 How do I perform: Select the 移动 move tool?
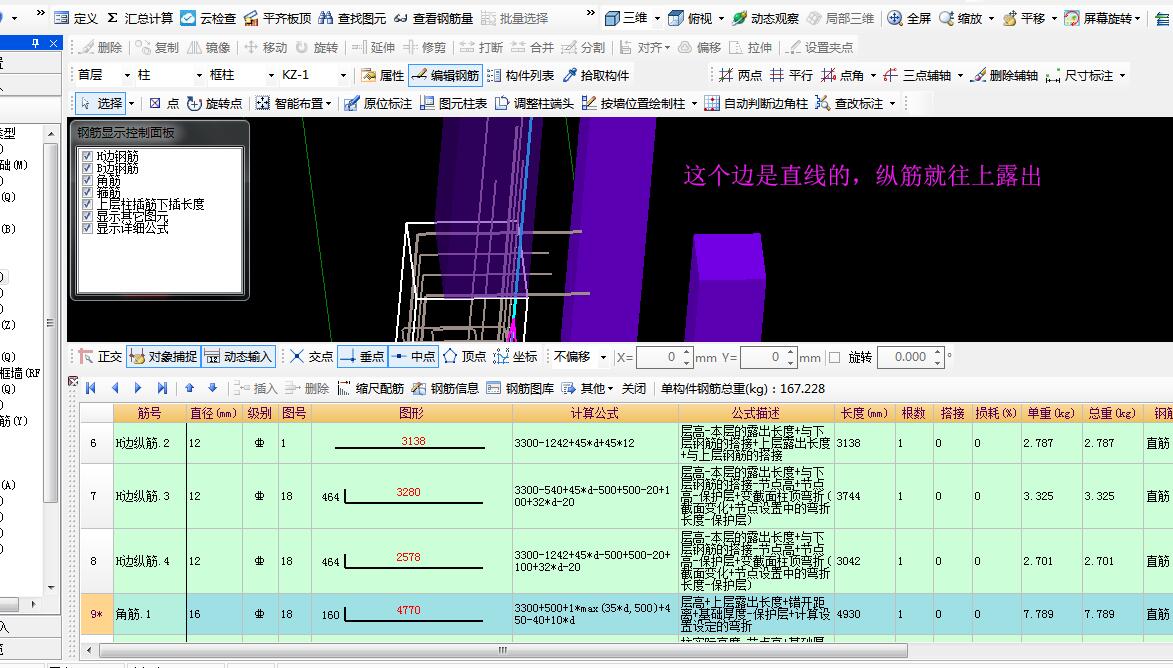(x=266, y=47)
